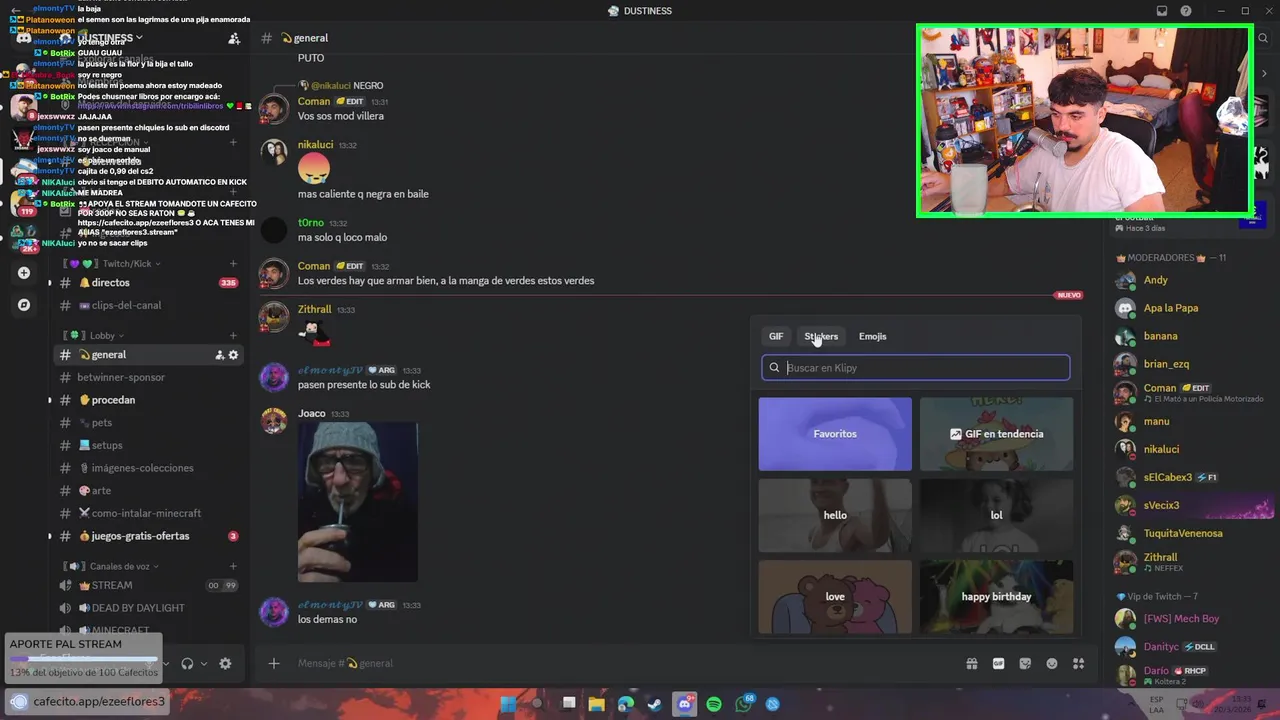1280x720 pixels.
Task: Open the sticker picker icon in message bar
Action: coord(1025,663)
